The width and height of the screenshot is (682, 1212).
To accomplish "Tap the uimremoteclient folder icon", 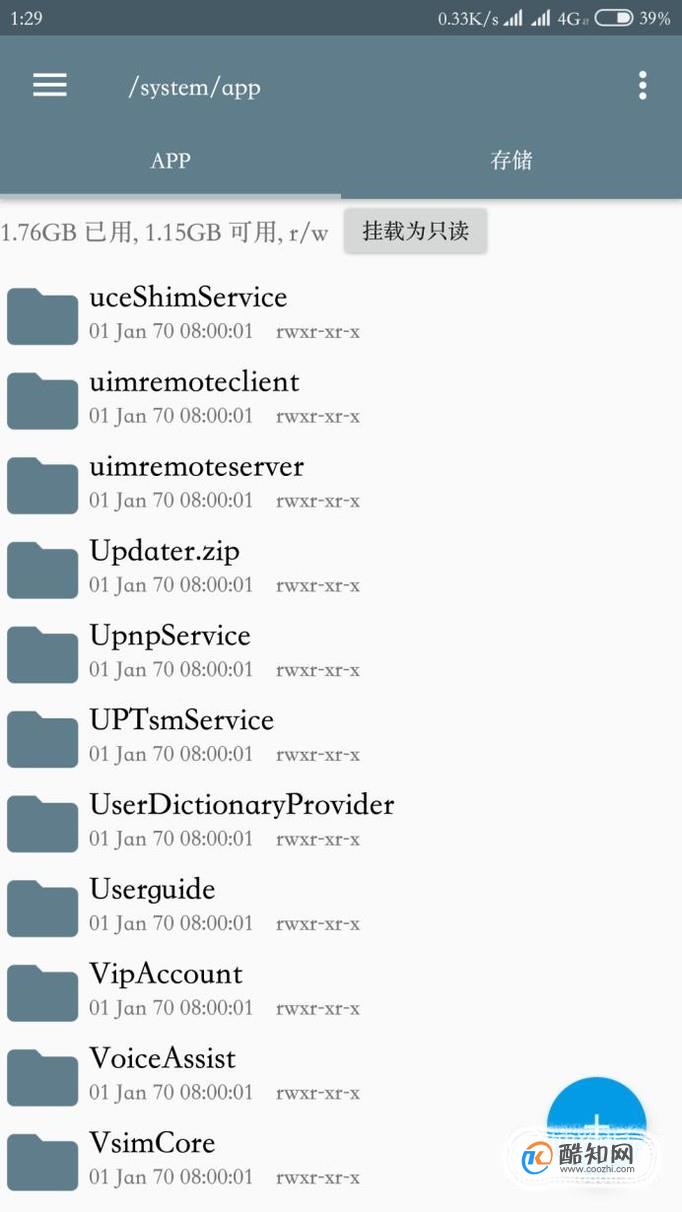I will pos(42,400).
